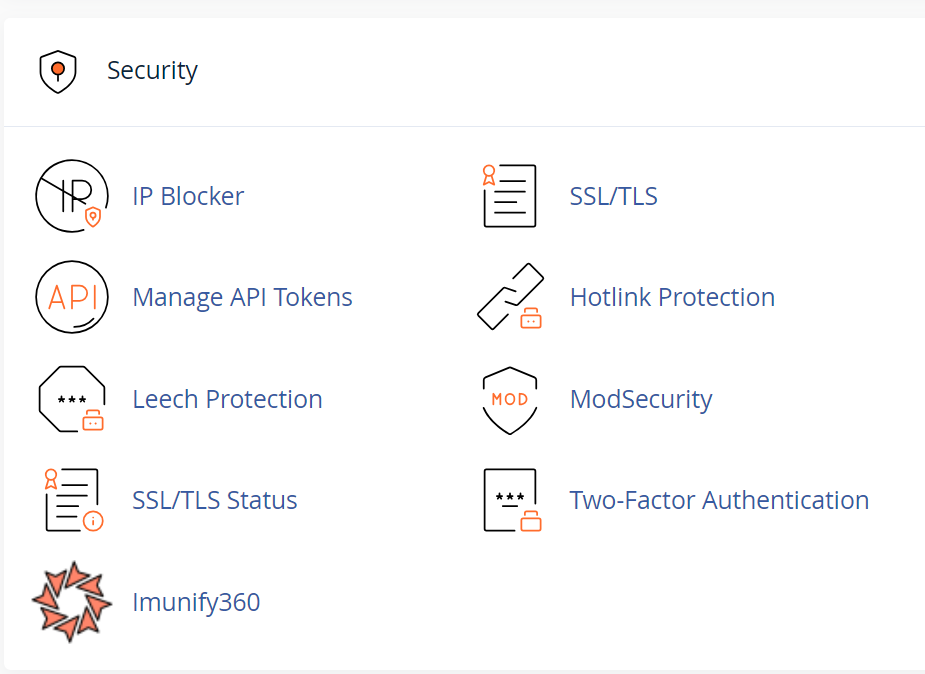
Task: Launch the Imunify360 text link
Action: click(x=196, y=602)
